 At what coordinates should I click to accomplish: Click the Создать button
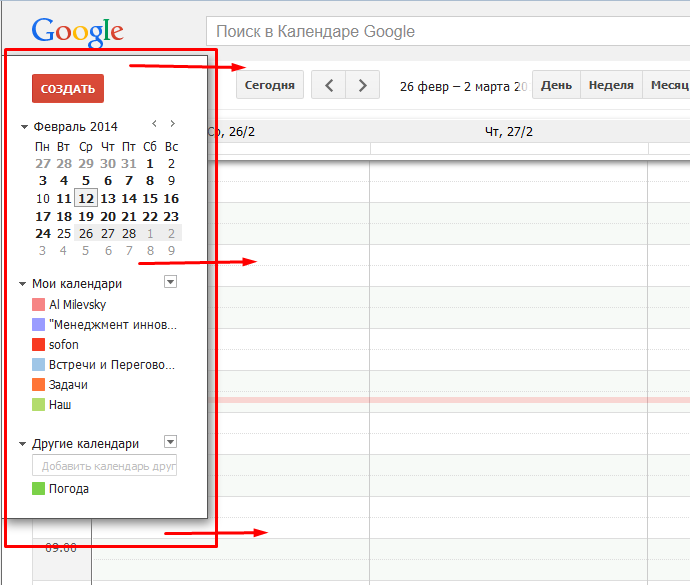pos(68,88)
